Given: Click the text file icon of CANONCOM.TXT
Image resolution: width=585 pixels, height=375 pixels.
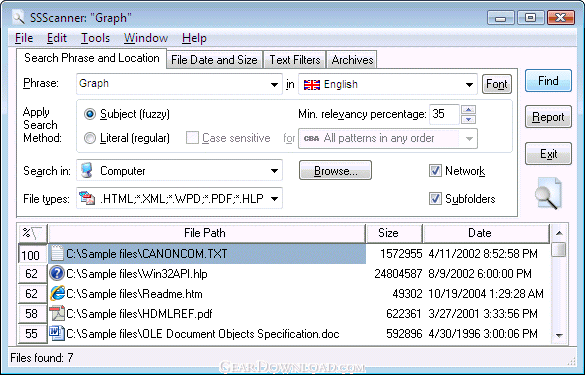Looking at the screenshot, I should click(57, 253).
